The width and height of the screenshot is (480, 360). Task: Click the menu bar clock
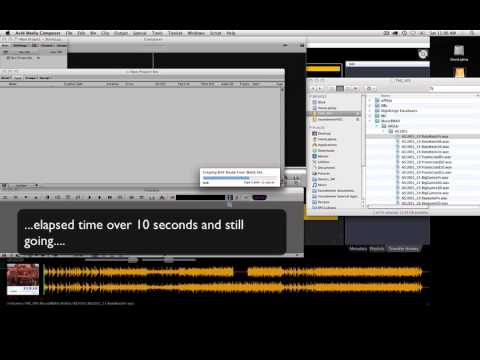click(443, 33)
